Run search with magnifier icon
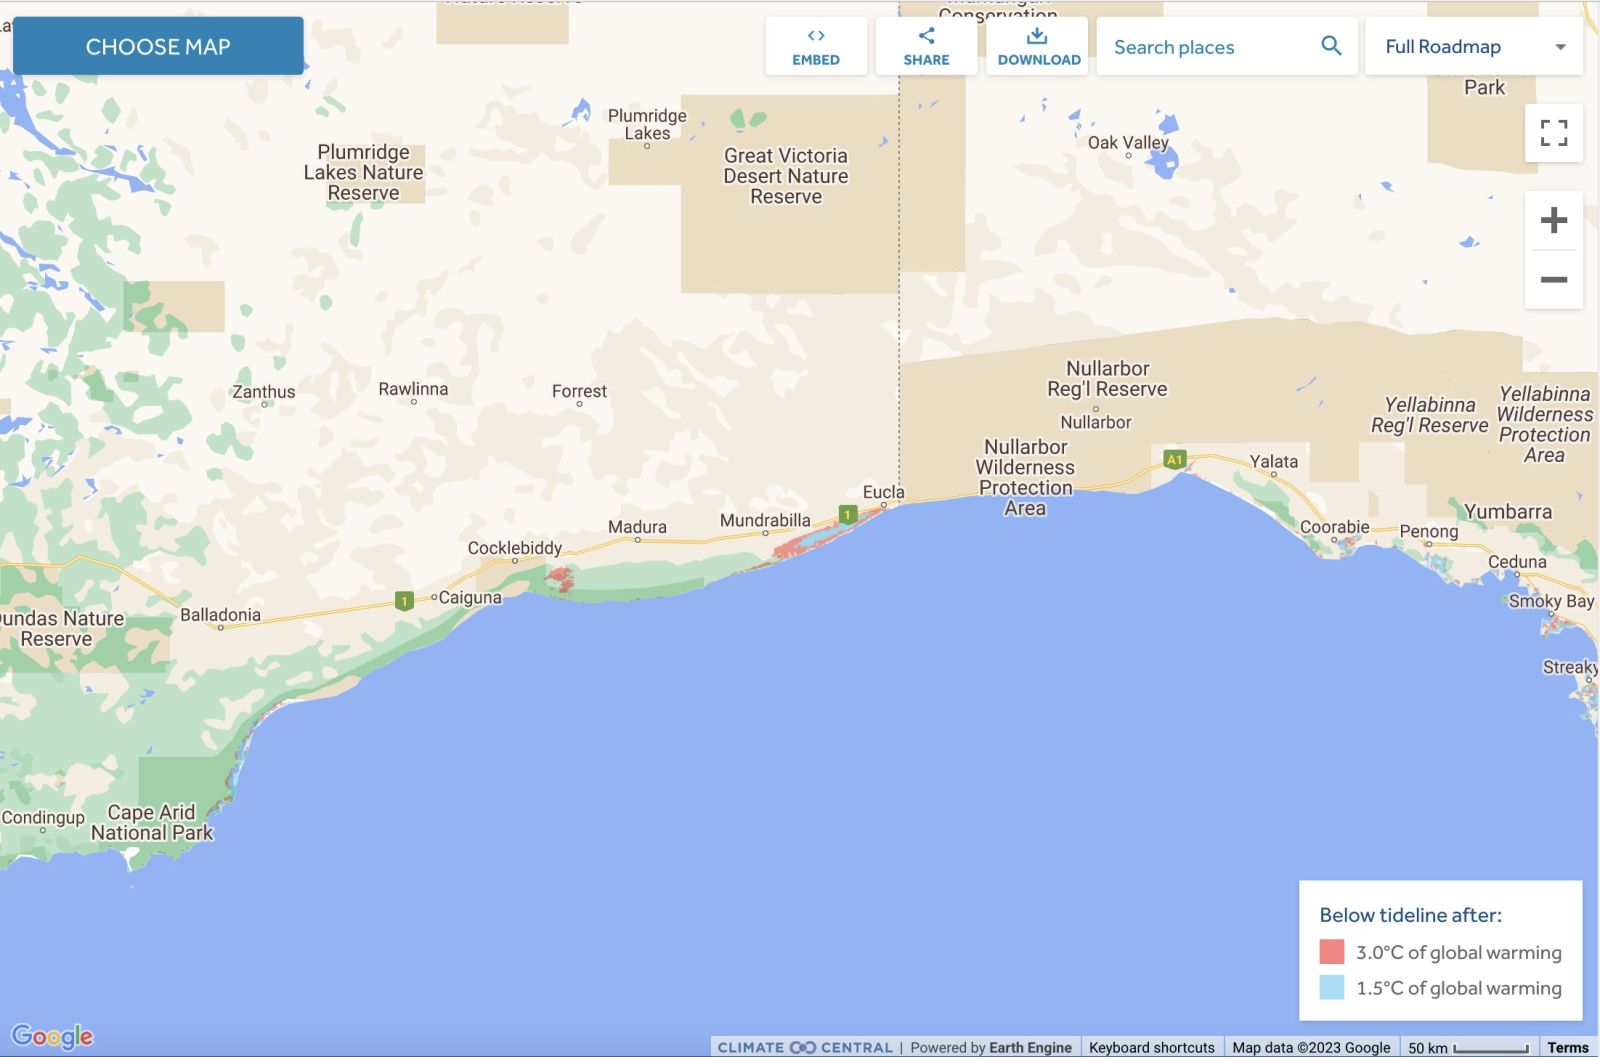The height and width of the screenshot is (1057, 1600). 1331,46
